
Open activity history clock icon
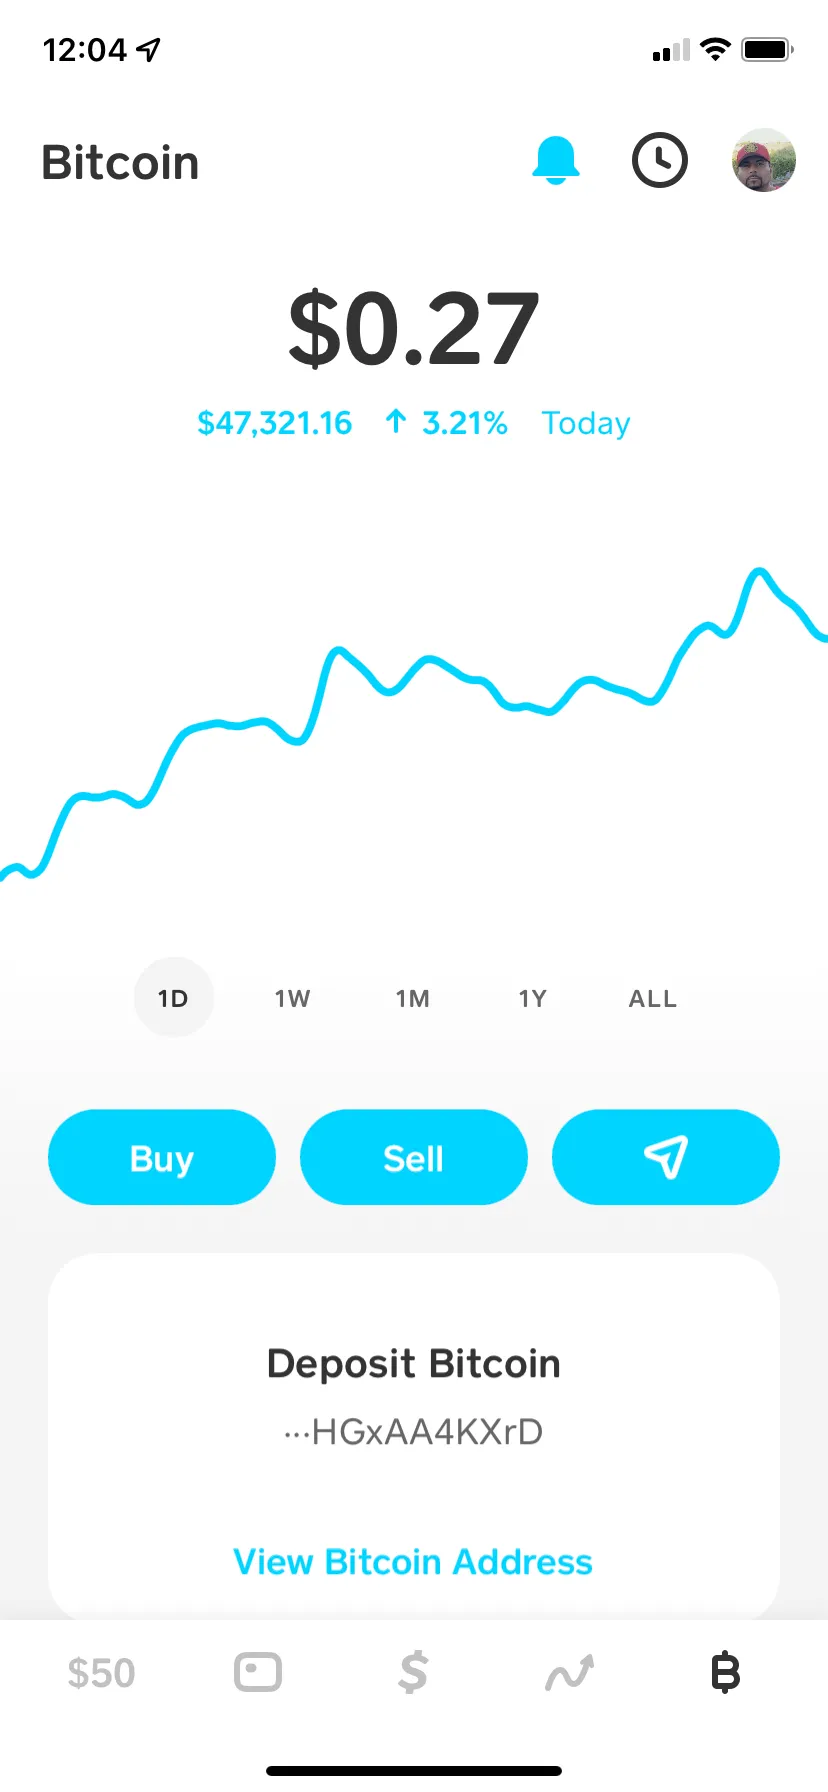[660, 160]
